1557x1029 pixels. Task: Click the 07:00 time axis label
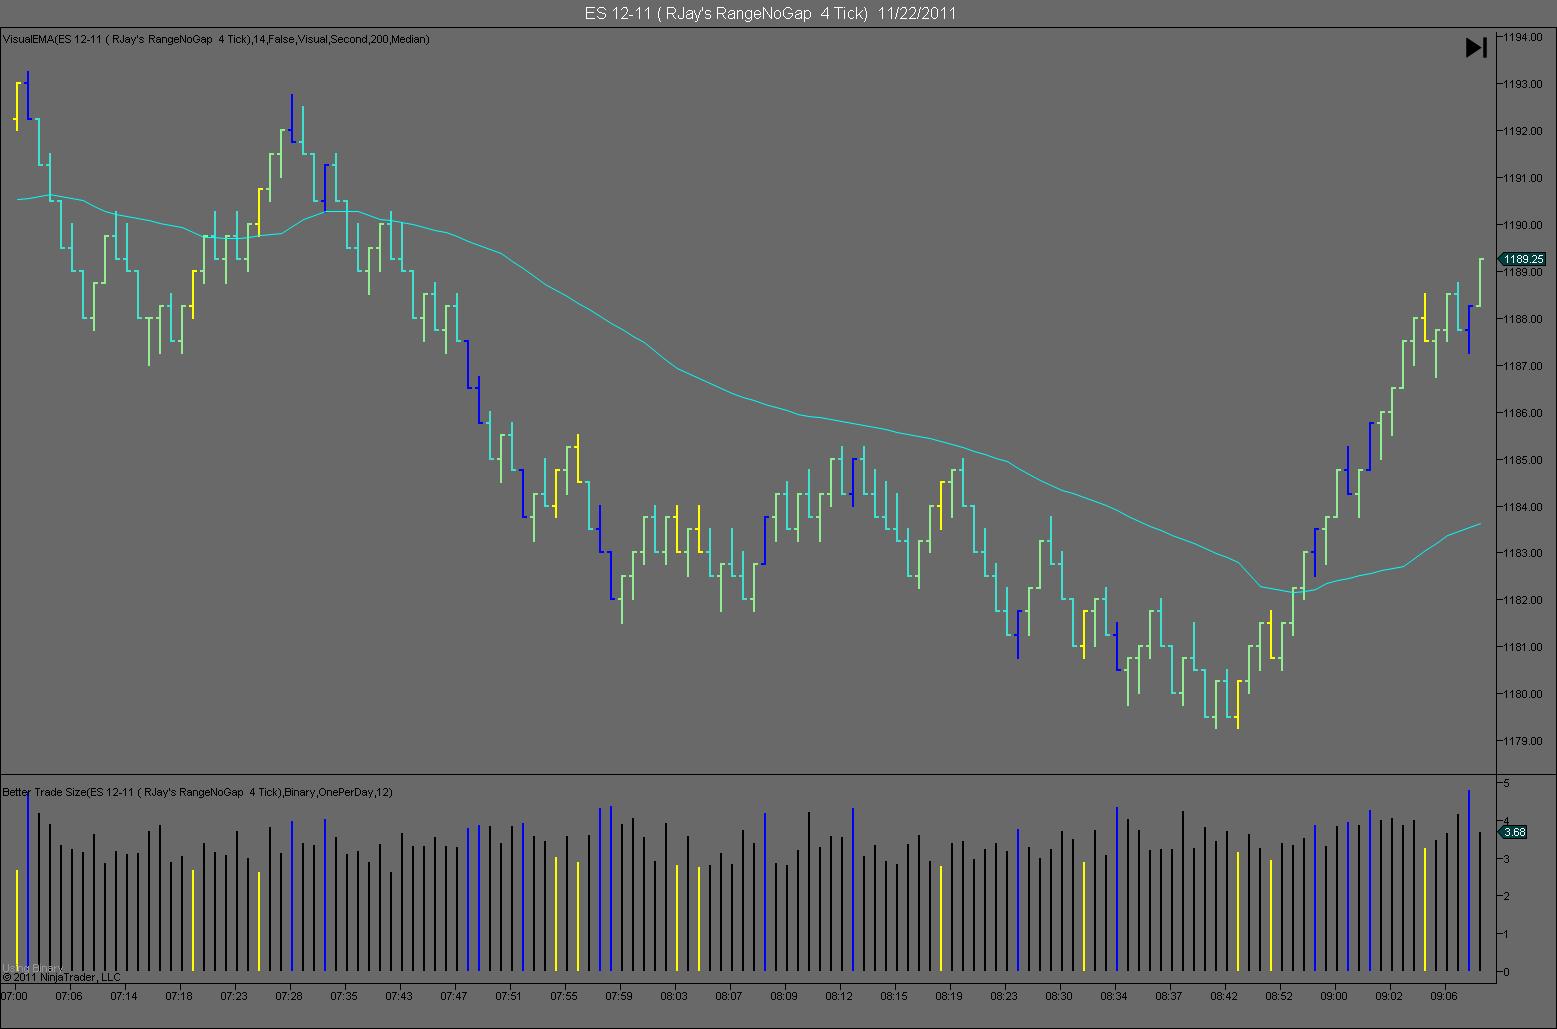(15, 996)
